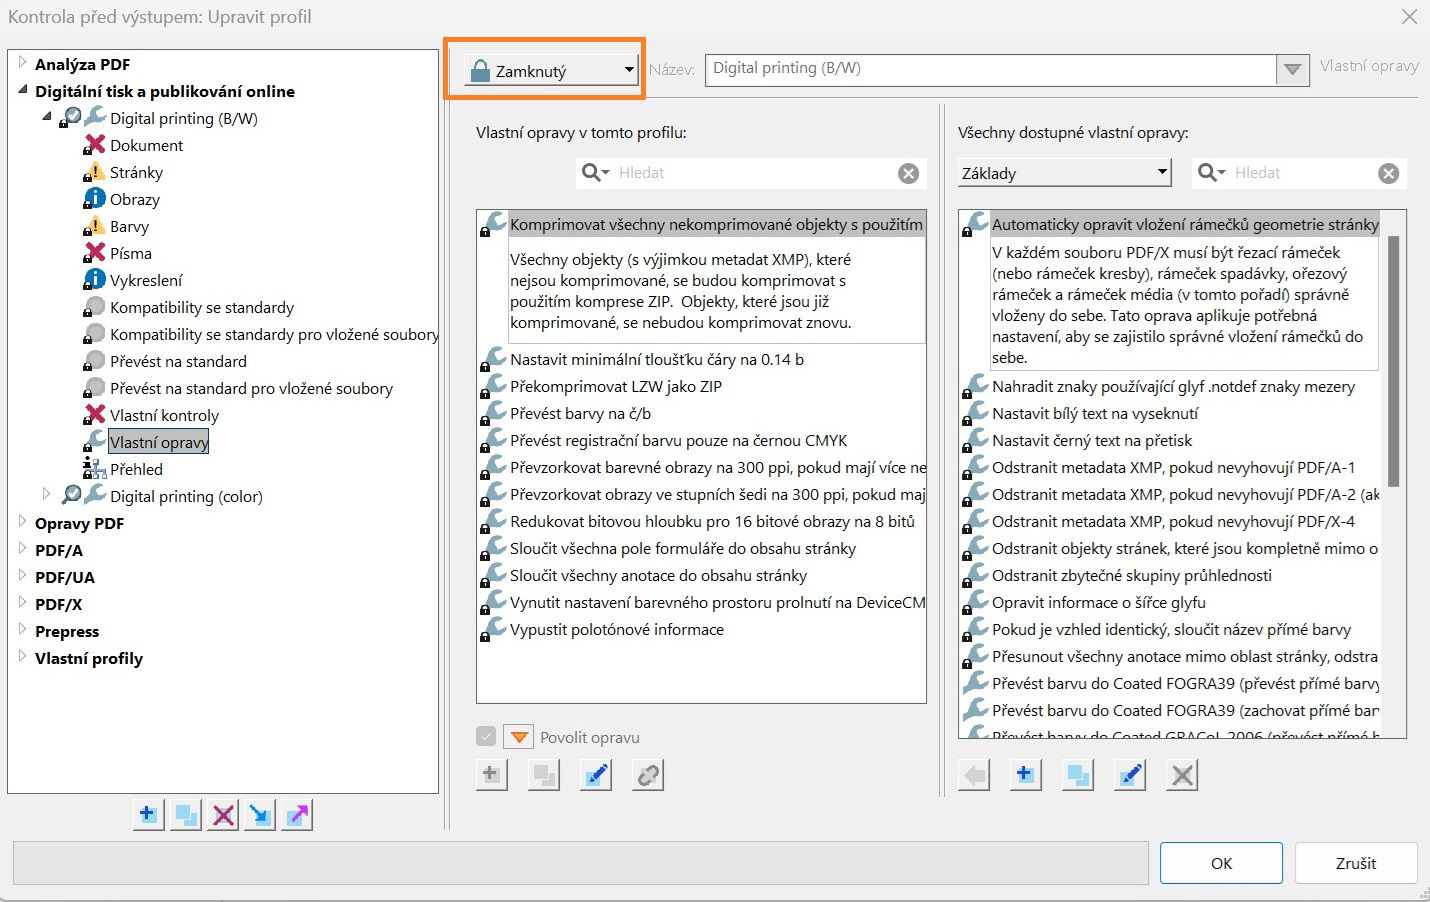The width and height of the screenshot is (1430, 902).
Task: Select the fix 'Překomprimovat LZW jako ZIP'
Action: click(x=616, y=386)
